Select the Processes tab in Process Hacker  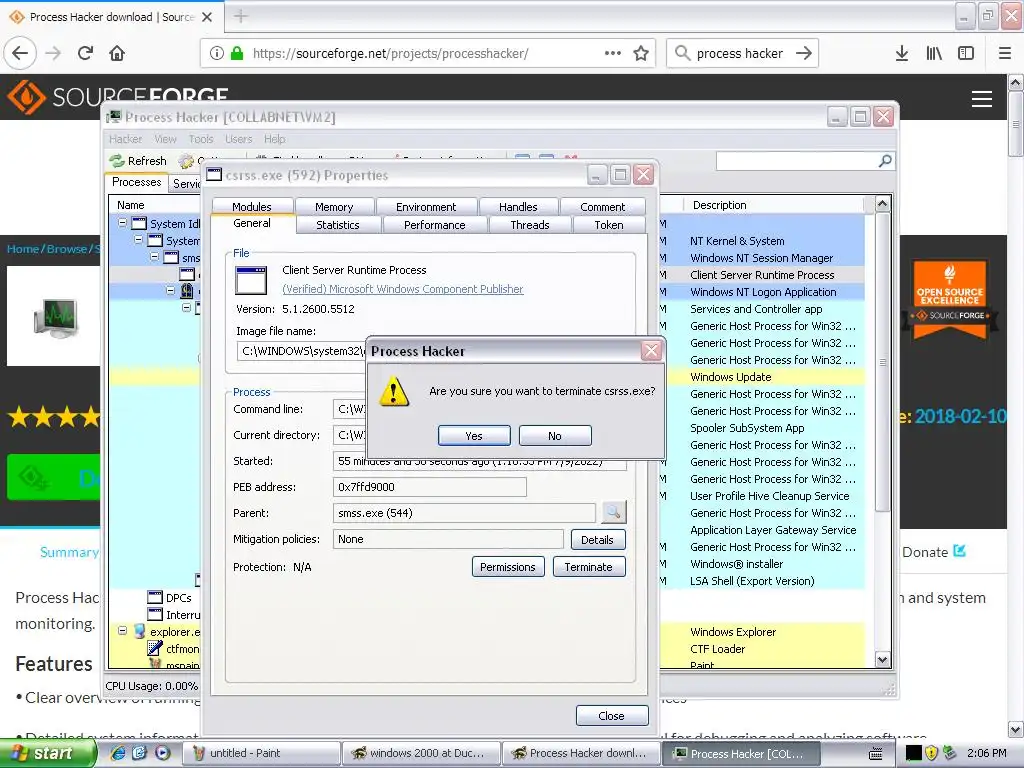point(136,182)
